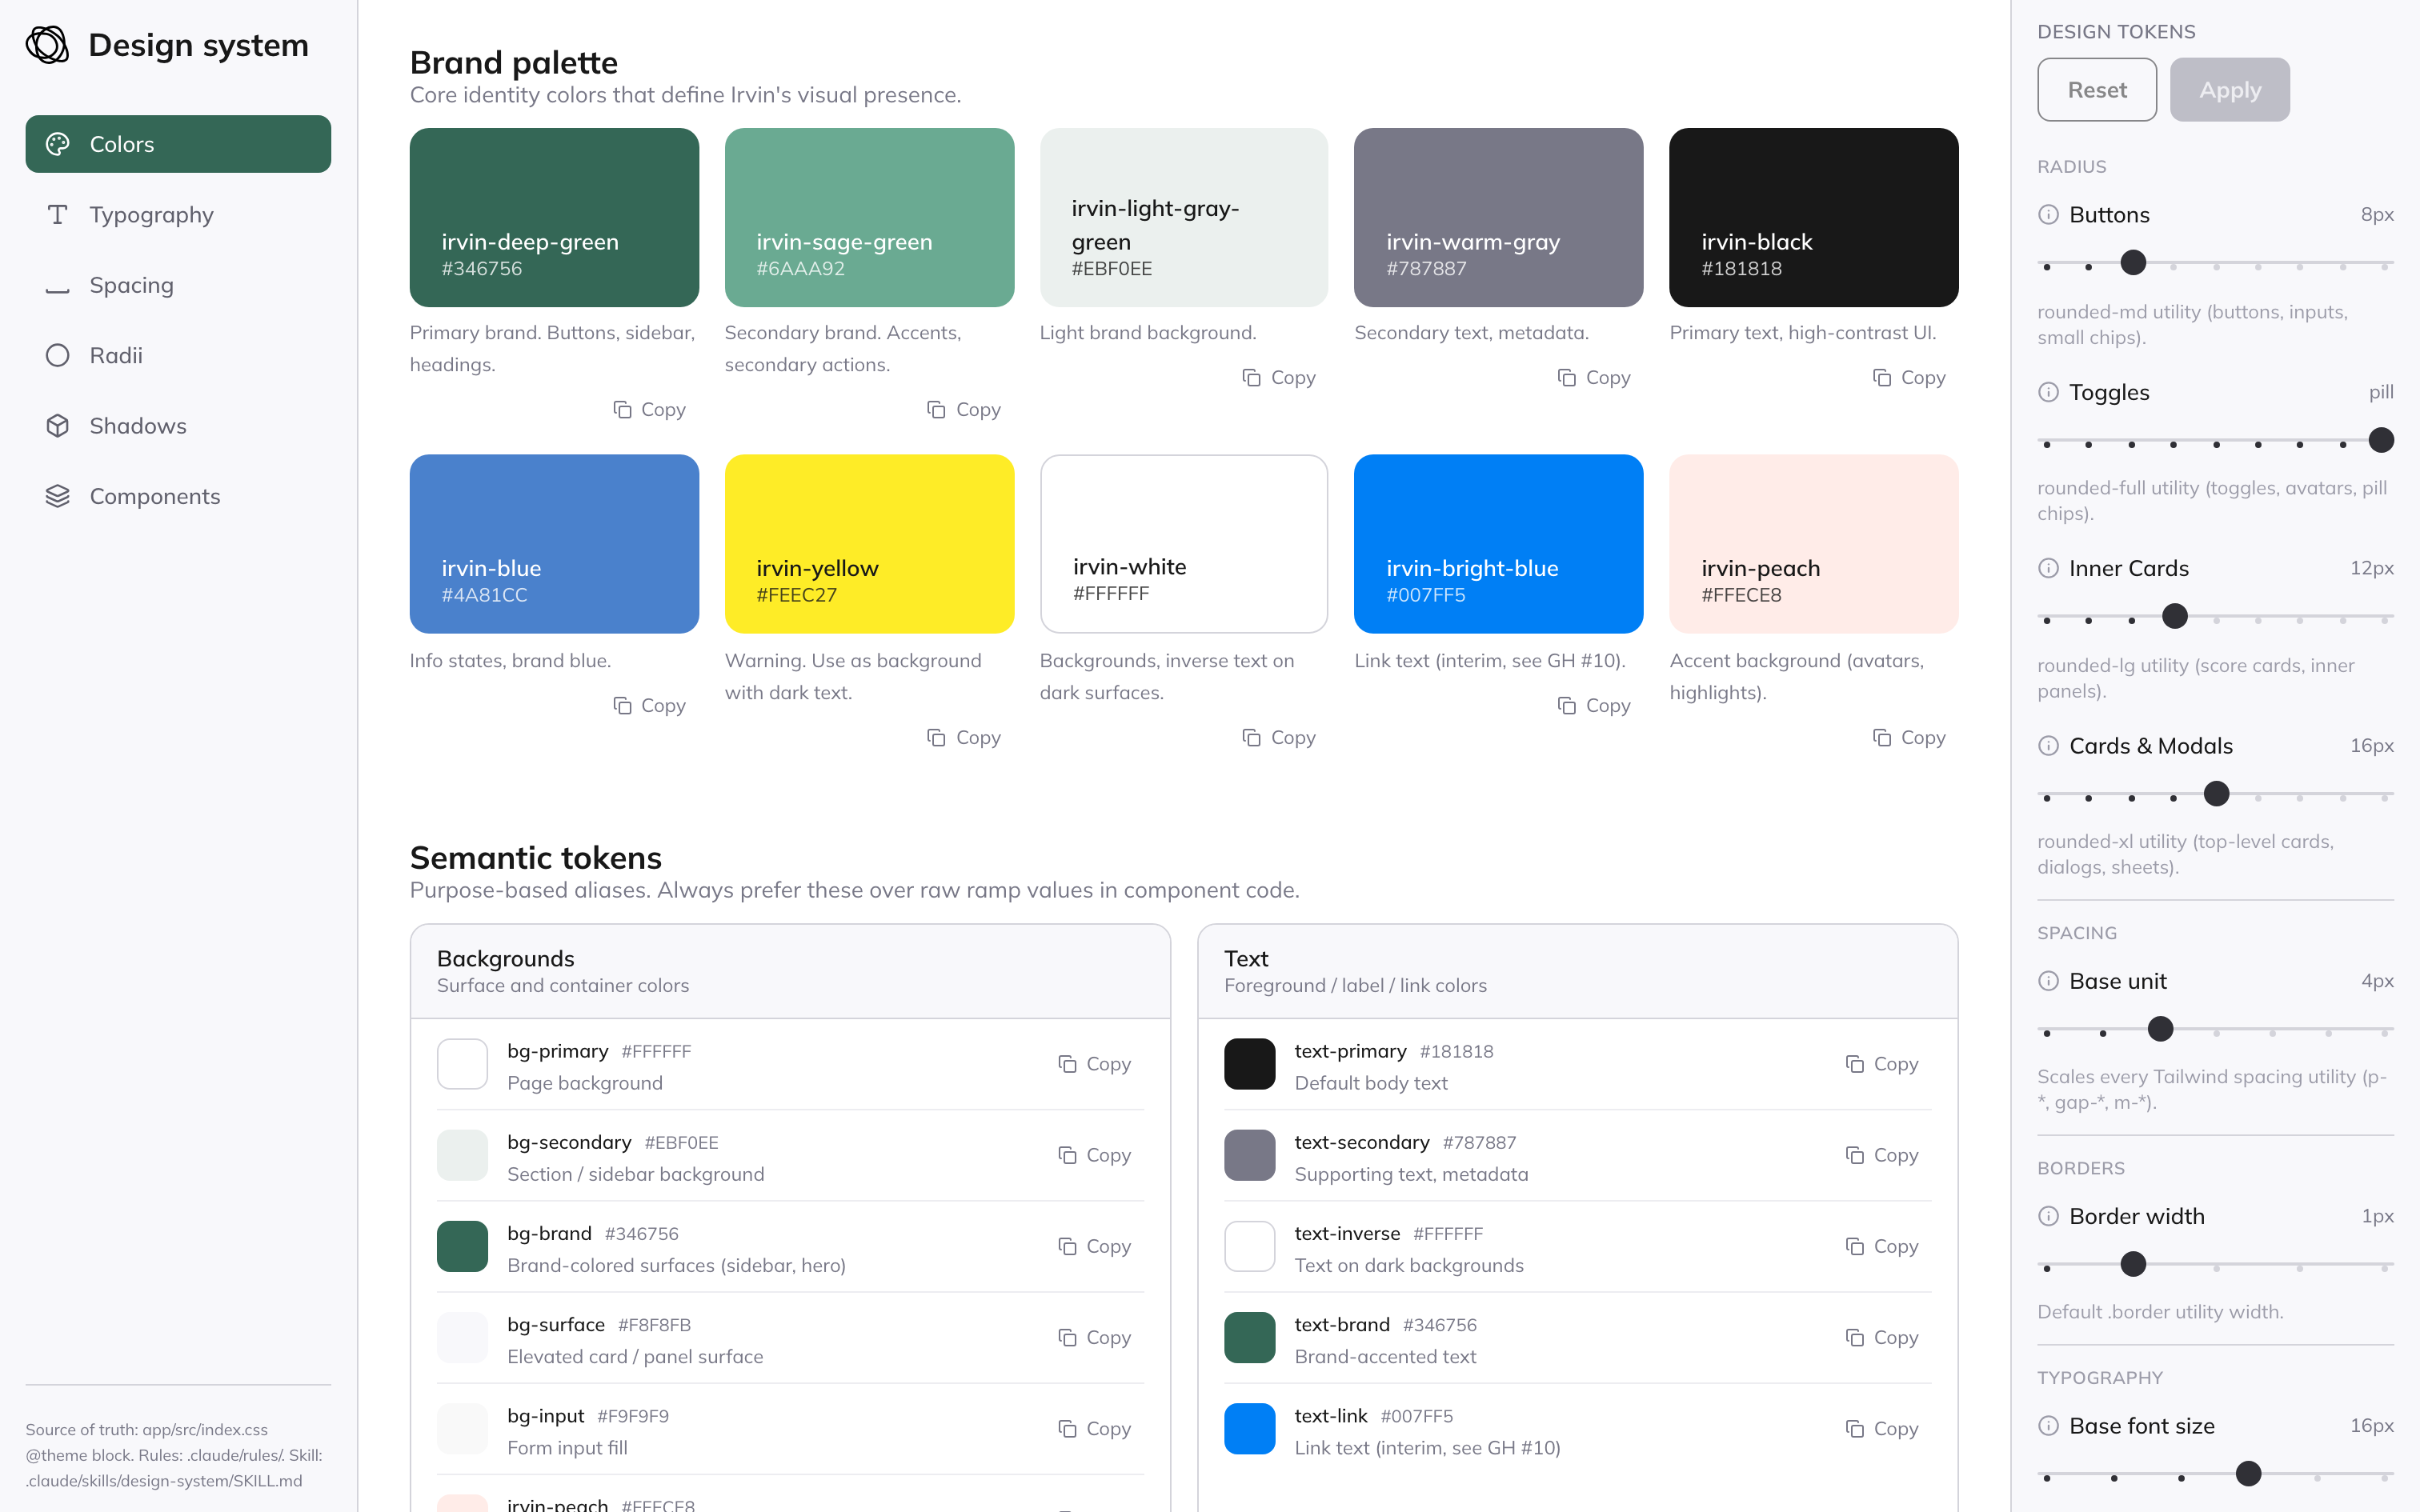This screenshot has height=1512, width=2420.
Task: Click the Border width slider handle
Action: (x=2133, y=1264)
